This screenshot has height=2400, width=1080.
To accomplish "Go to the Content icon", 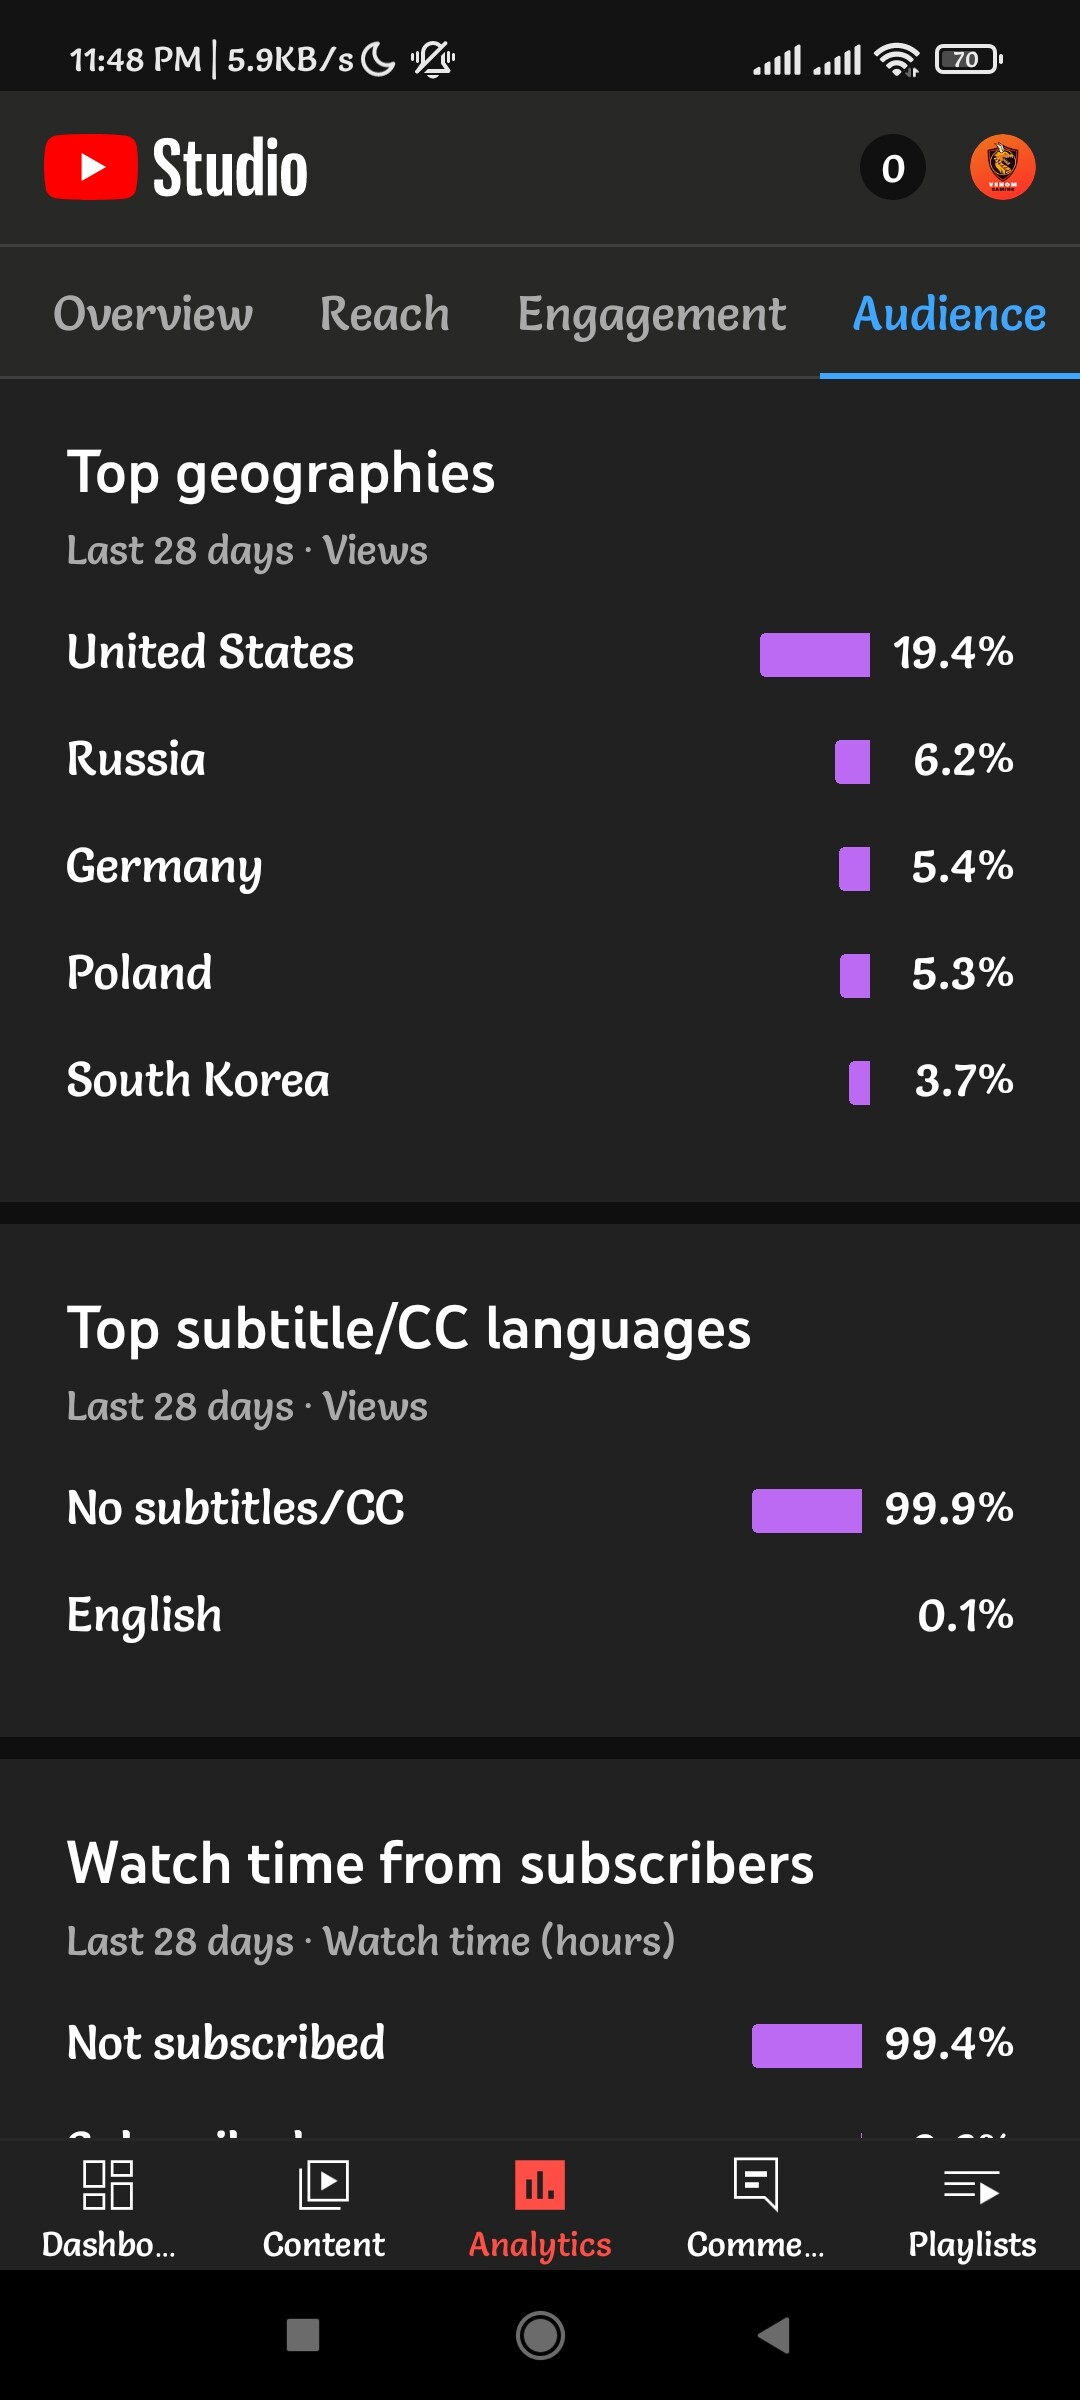I will [x=324, y=2185].
